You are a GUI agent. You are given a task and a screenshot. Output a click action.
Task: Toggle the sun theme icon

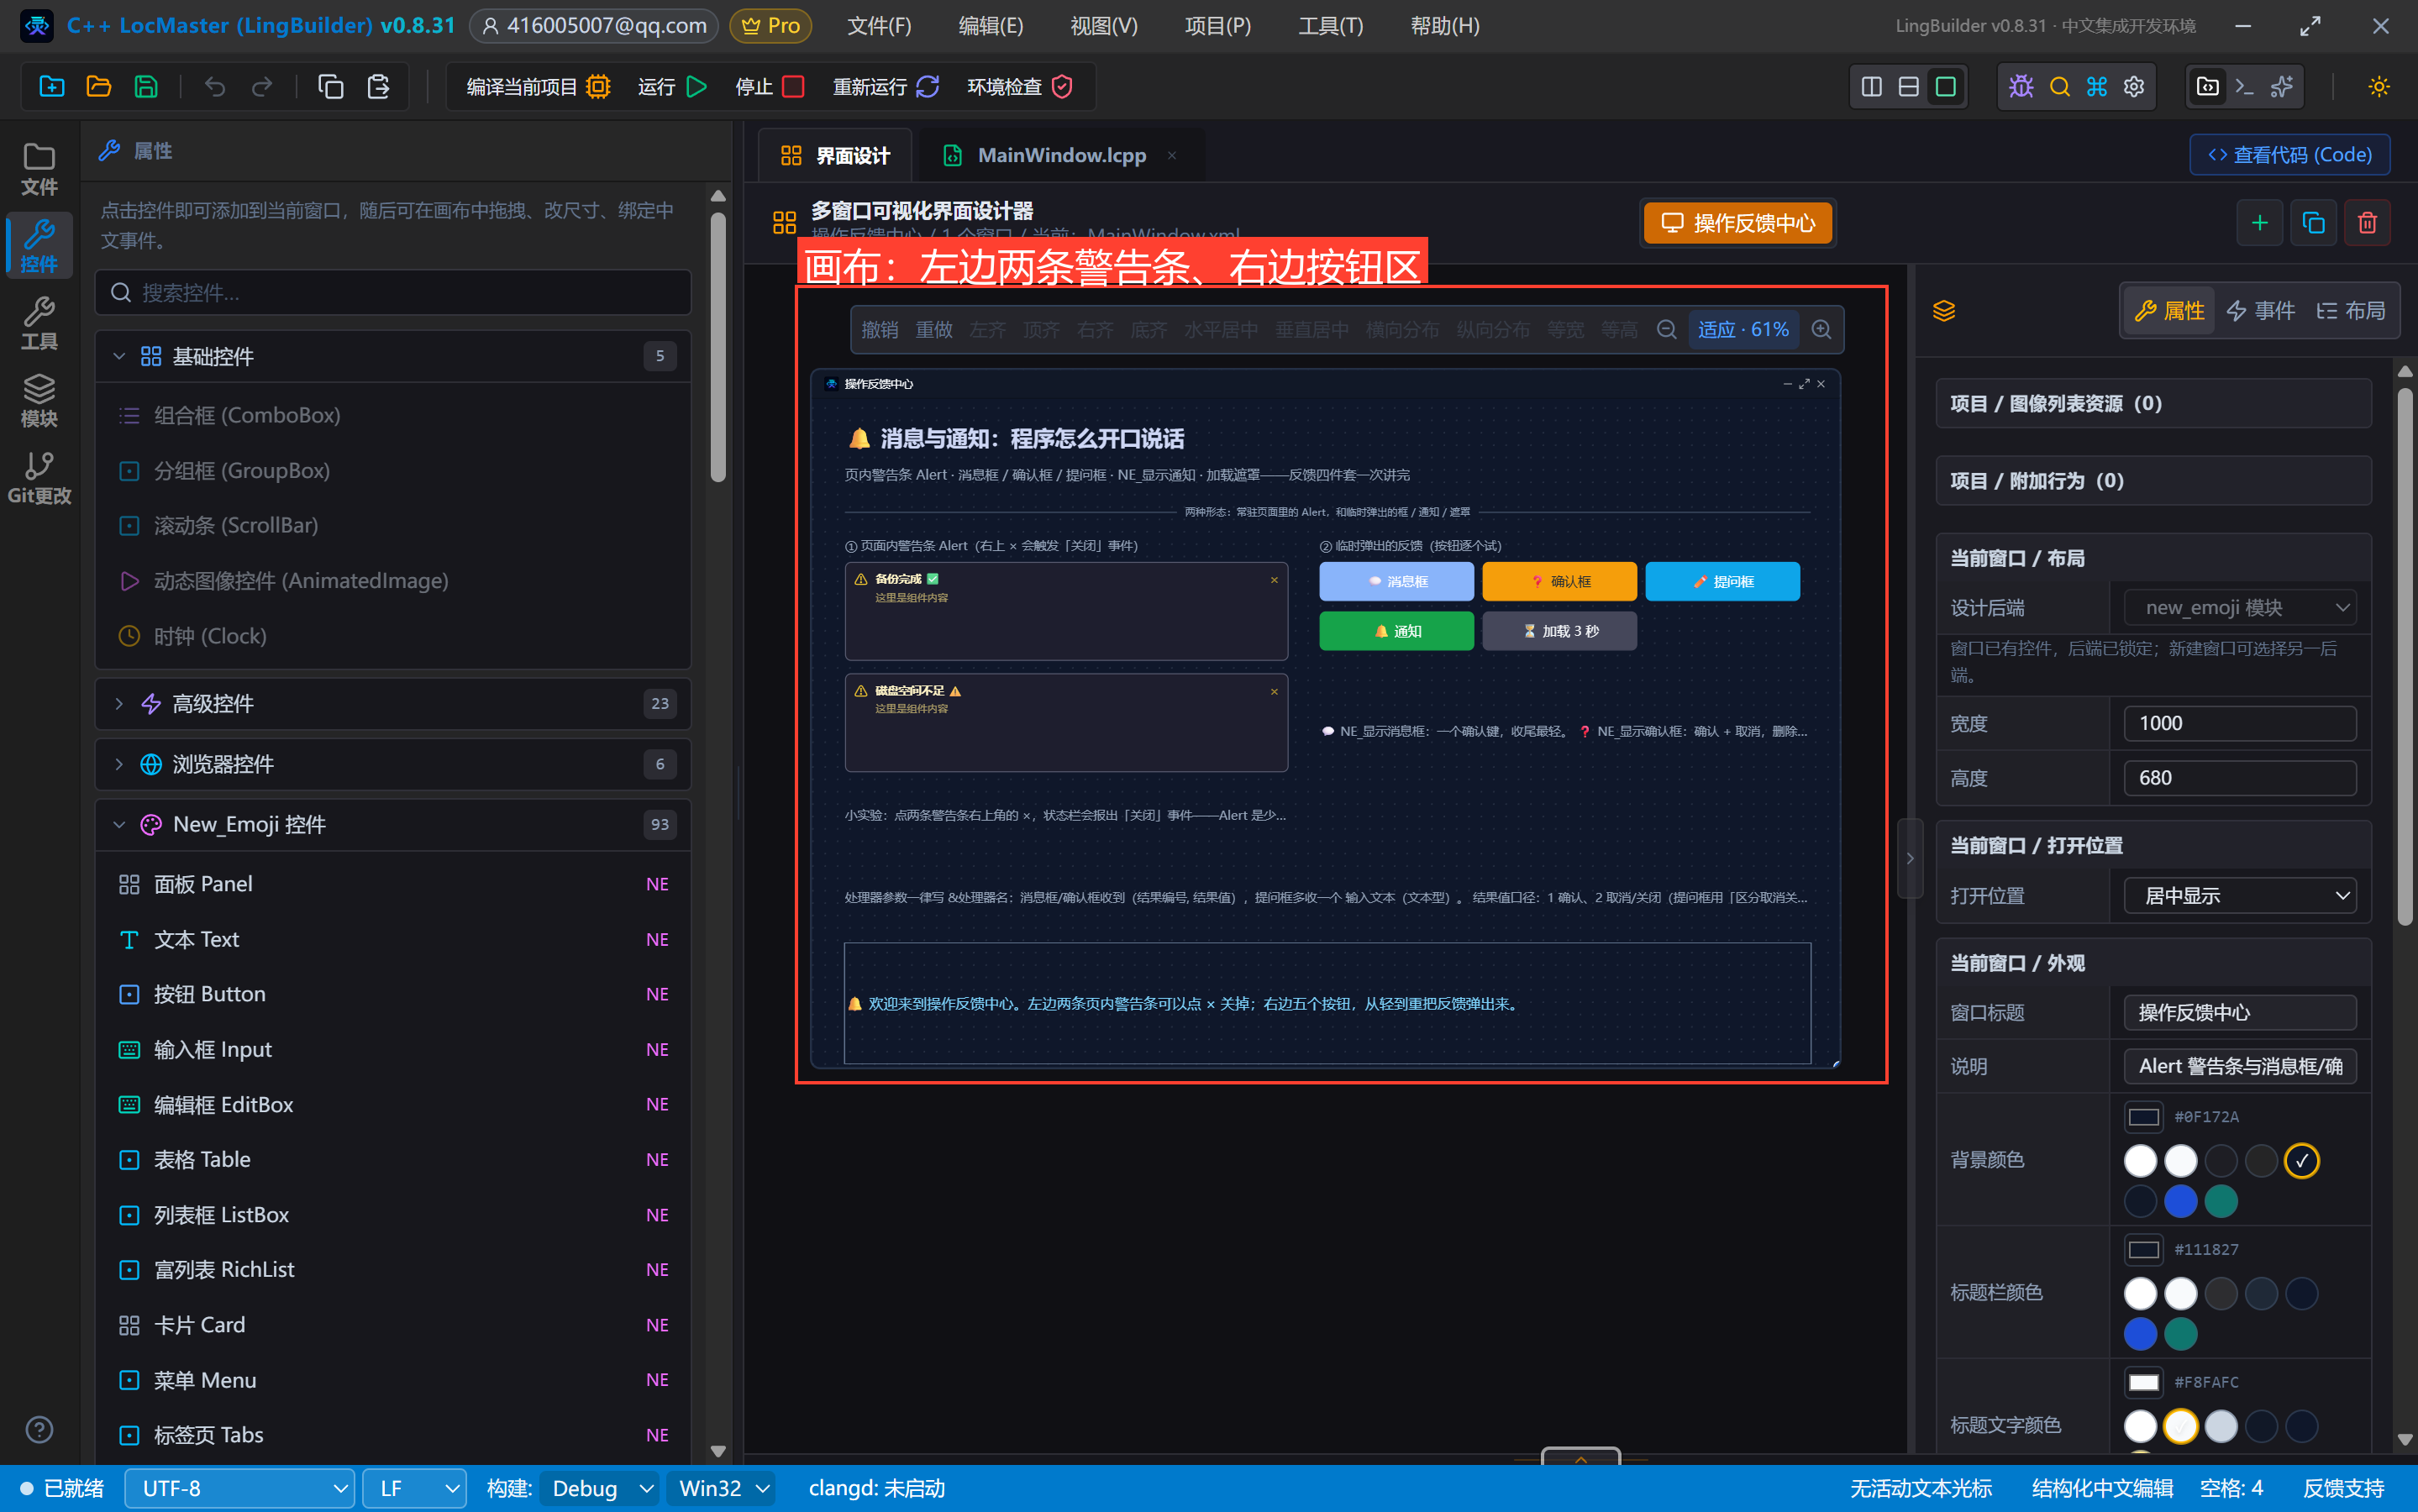point(2379,87)
